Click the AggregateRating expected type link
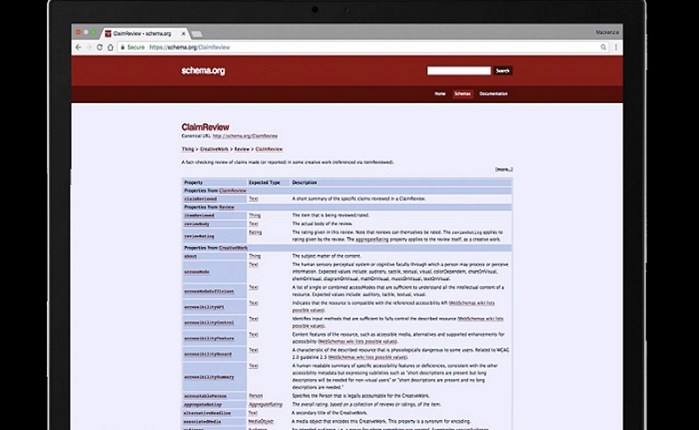 click(x=265, y=405)
